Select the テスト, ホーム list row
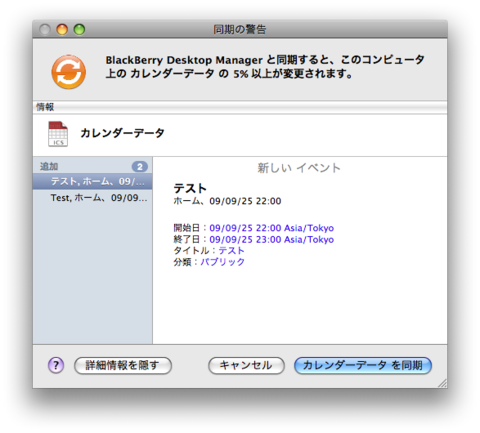 click(93, 181)
